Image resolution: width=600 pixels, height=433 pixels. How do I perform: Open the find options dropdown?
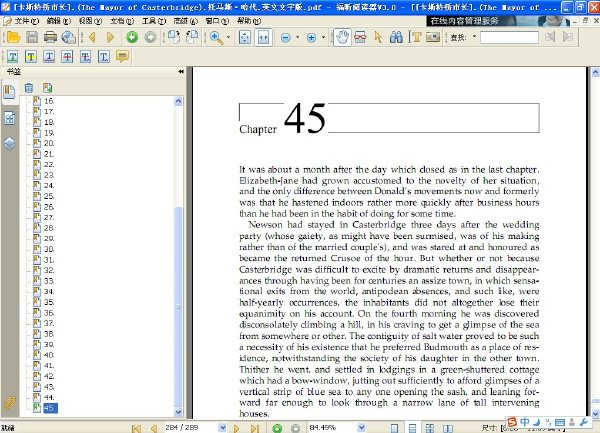click(474, 37)
